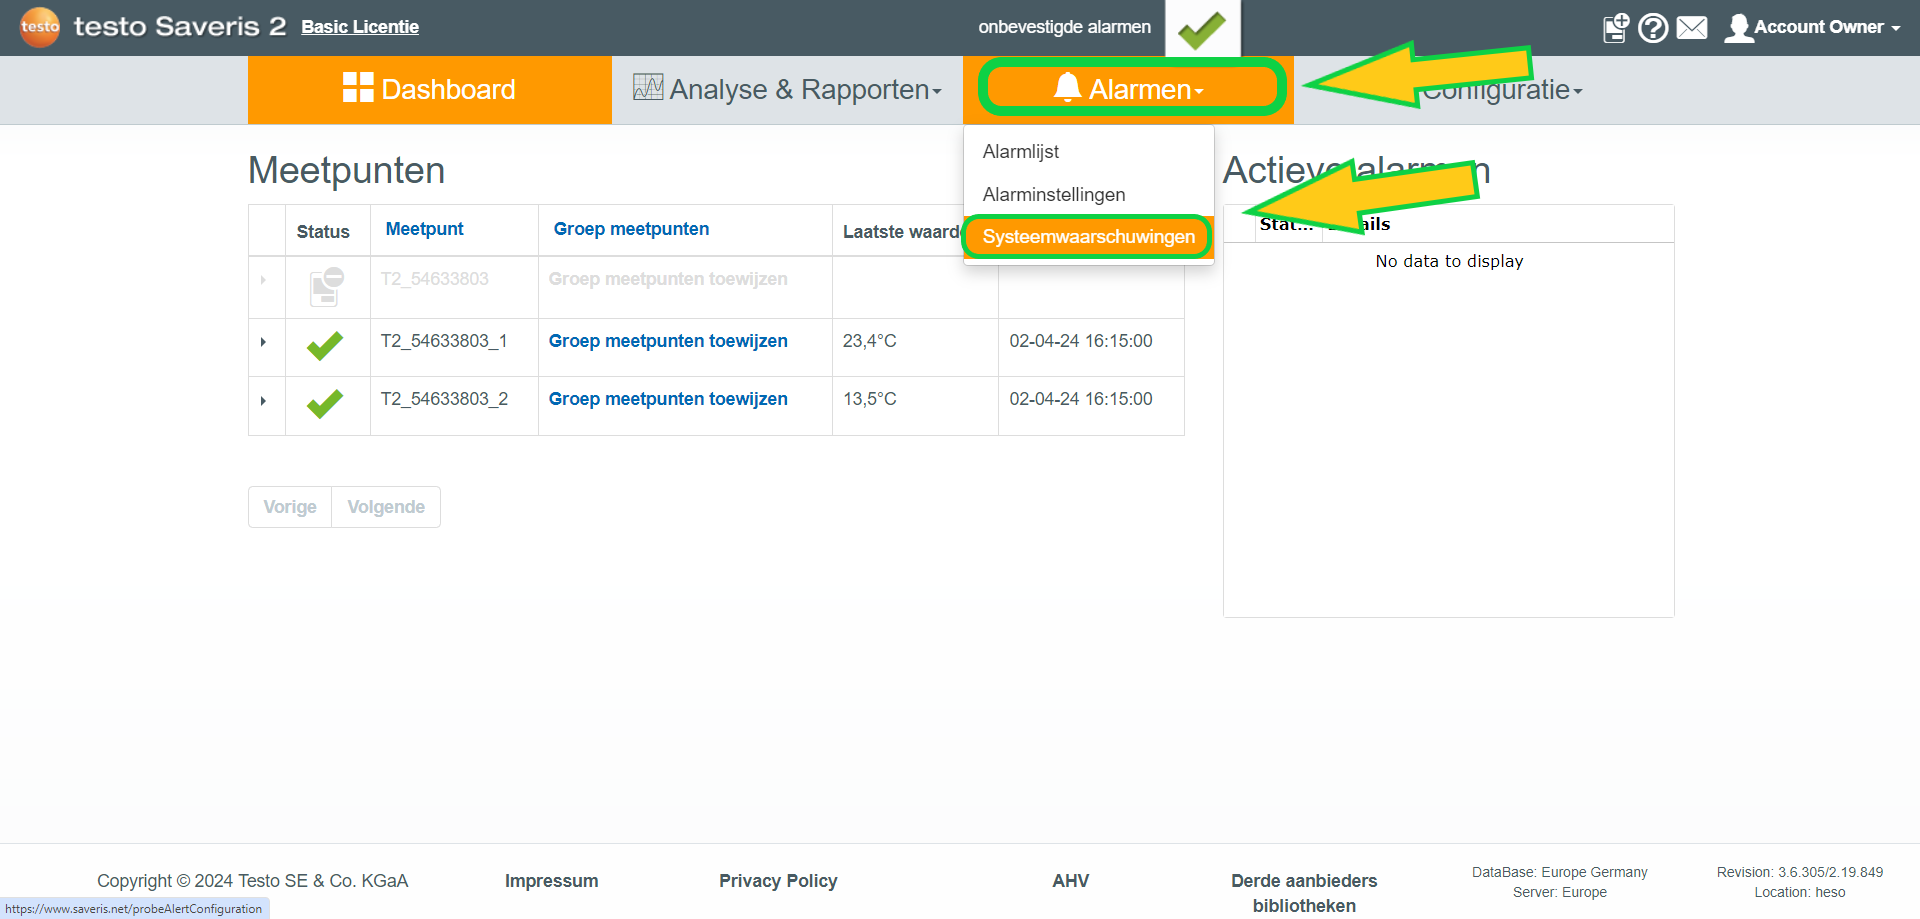This screenshot has height=919, width=1920.
Task: Open the mail envelope icon
Action: point(1692,28)
